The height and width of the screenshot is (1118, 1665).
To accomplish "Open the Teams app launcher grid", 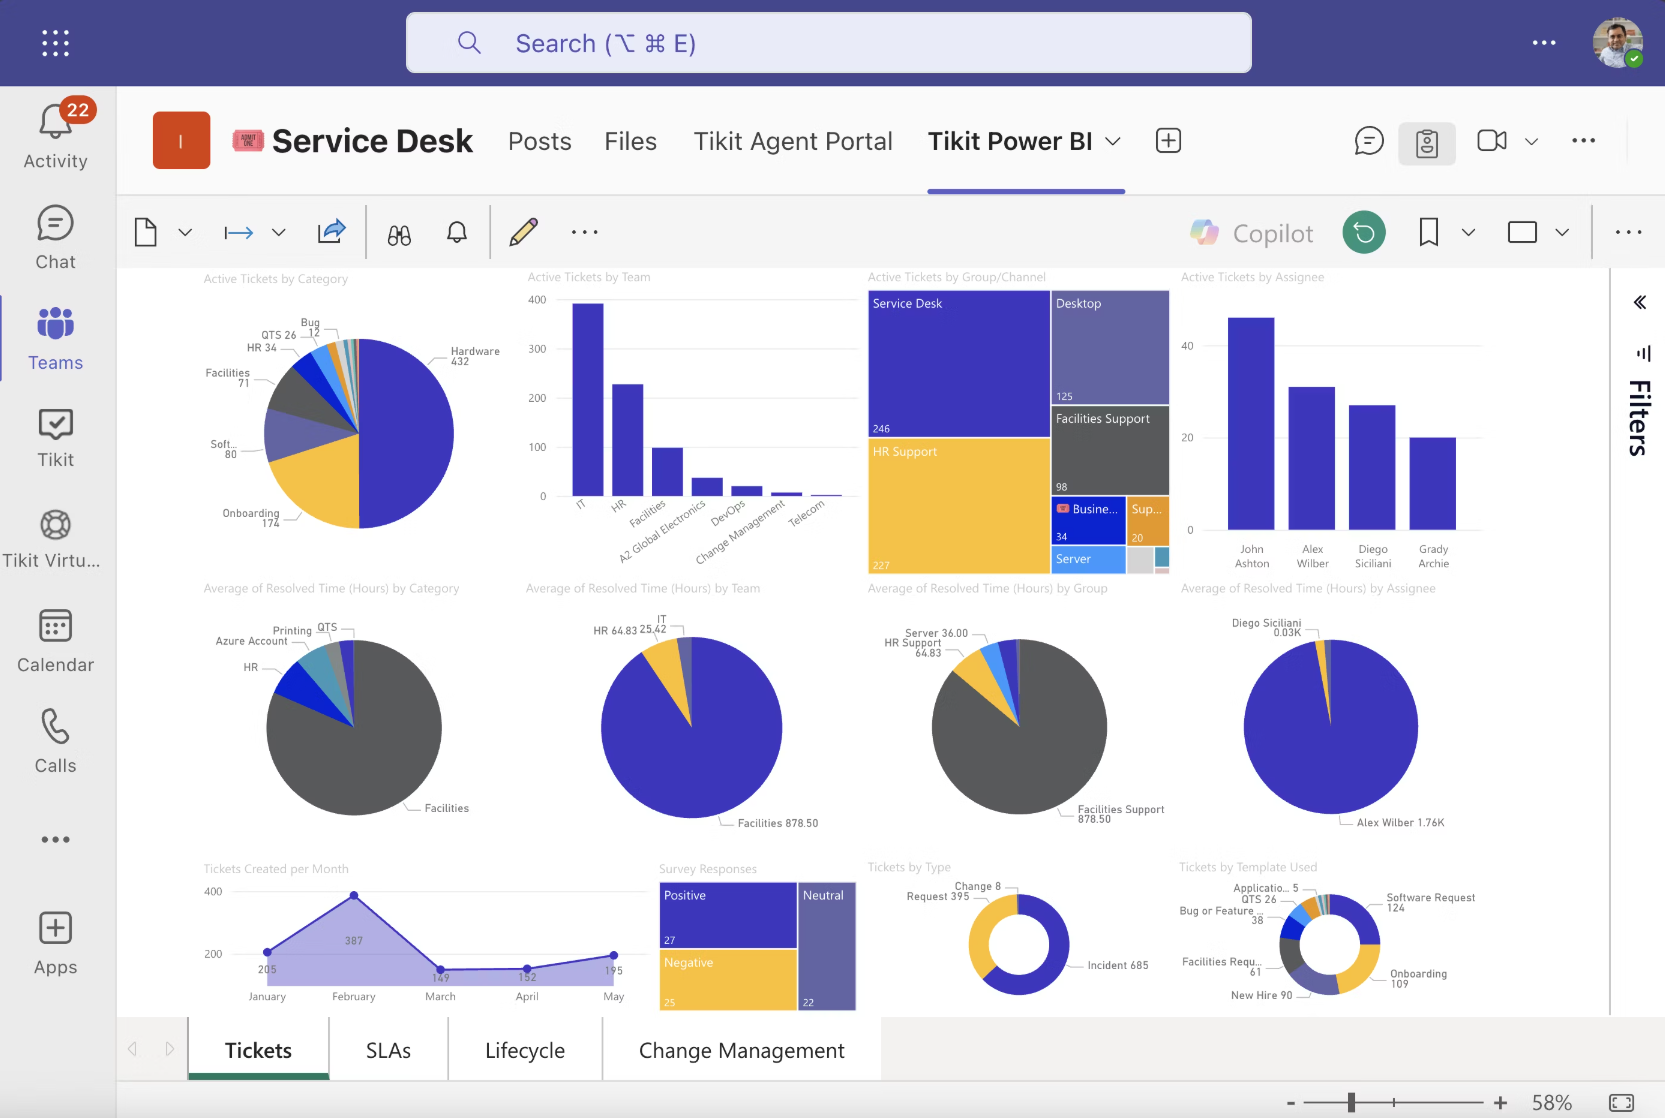I will 55,43.
